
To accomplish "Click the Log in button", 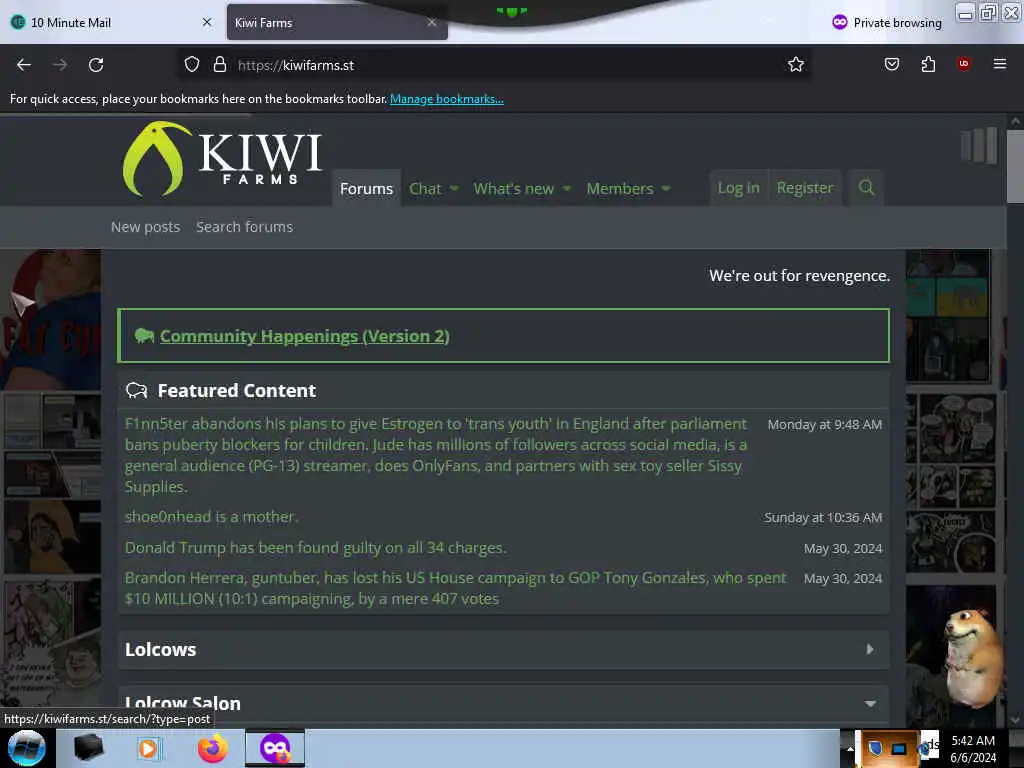I will (739, 188).
